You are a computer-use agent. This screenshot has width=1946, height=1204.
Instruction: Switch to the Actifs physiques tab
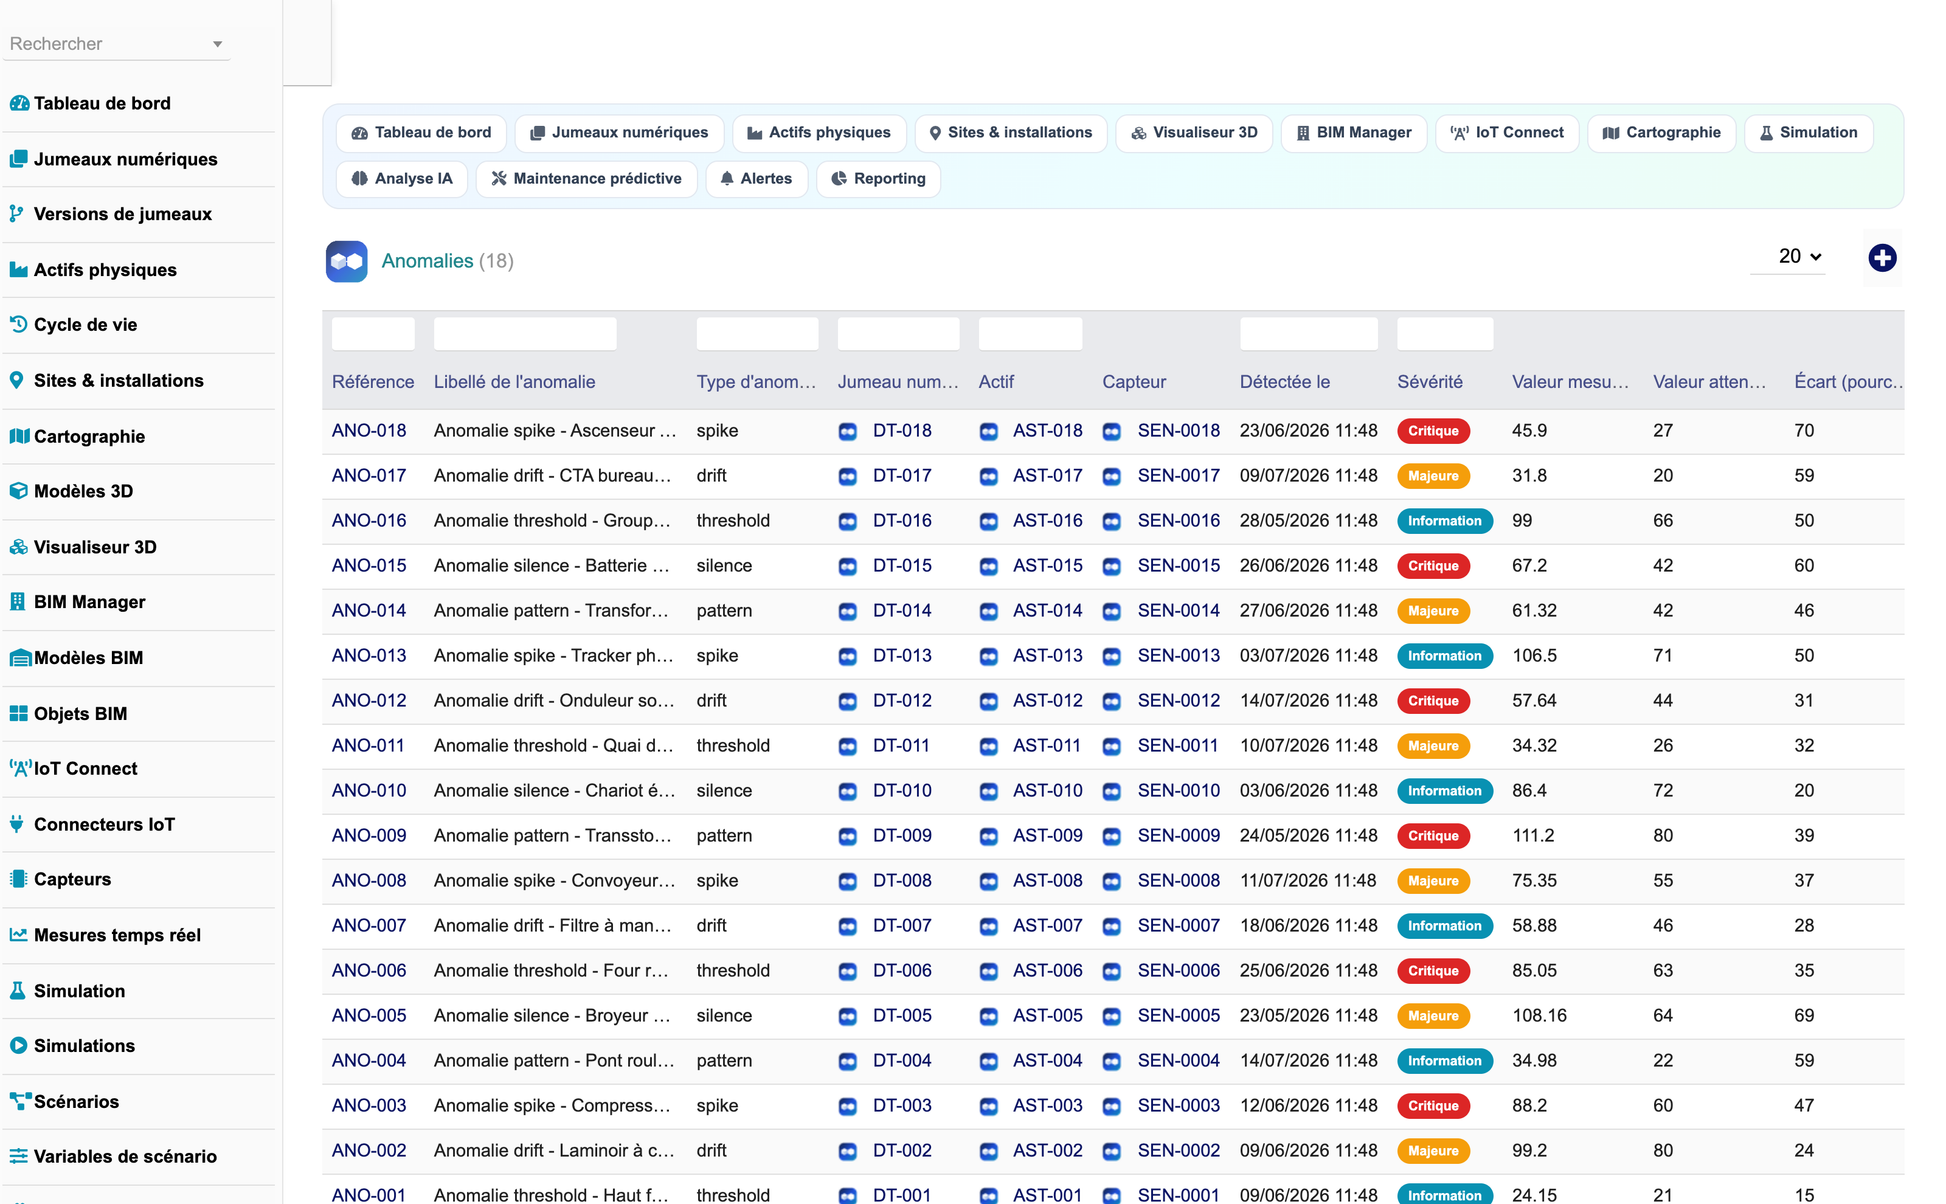(x=819, y=133)
